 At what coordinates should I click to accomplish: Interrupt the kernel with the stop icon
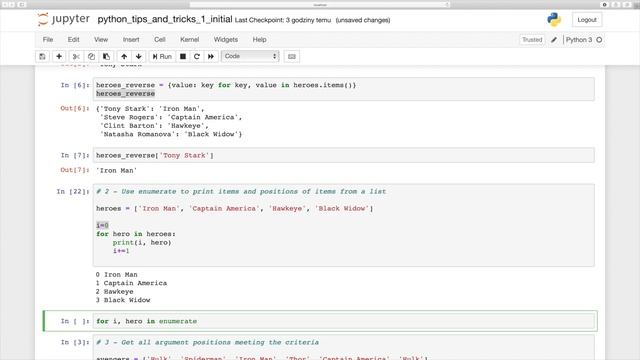[x=183, y=56]
